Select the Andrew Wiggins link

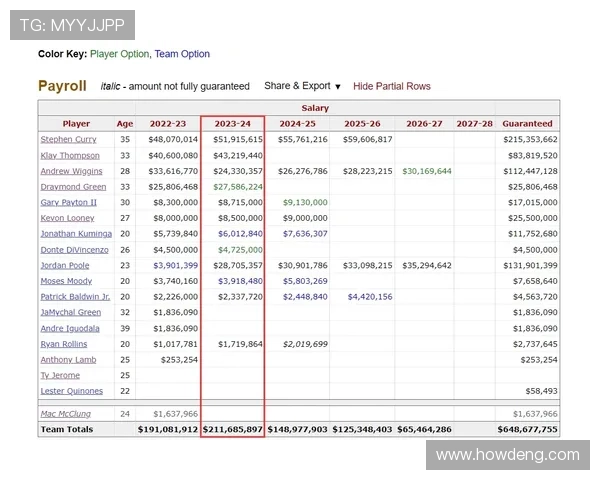pyautogui.click(x=70, y=171)
